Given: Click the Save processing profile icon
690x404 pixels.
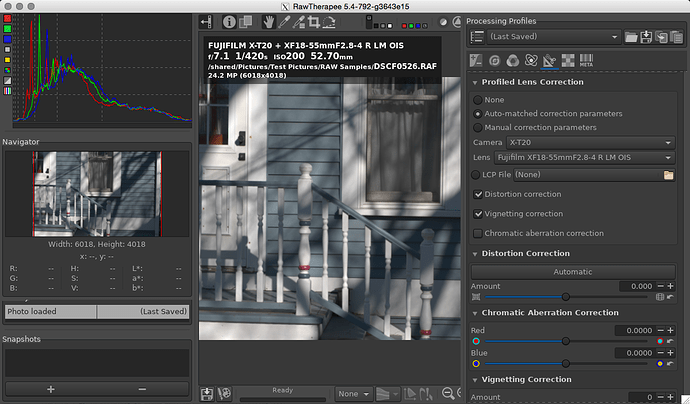Looking at the screenshot, I should 646,37.
